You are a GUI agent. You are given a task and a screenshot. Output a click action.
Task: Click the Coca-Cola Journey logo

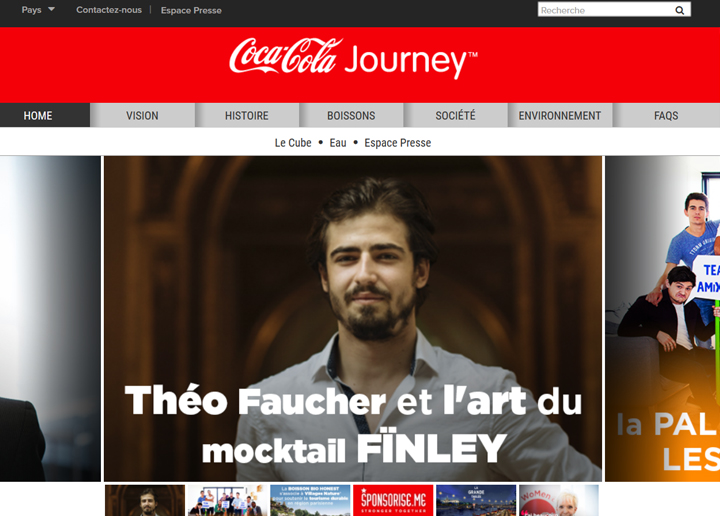click(x=353, y=58)
